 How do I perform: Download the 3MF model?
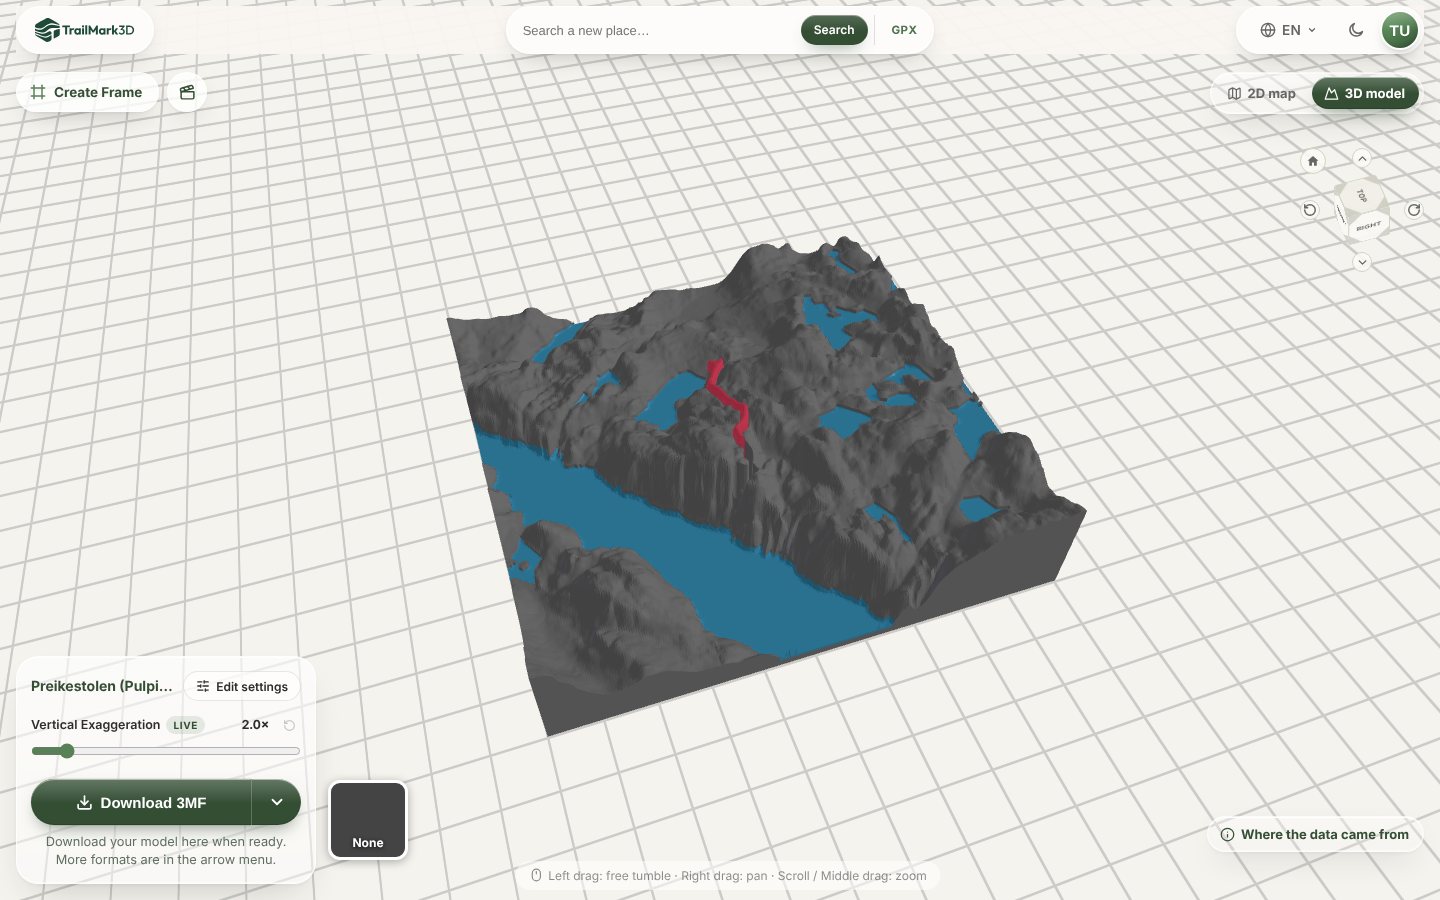pyautogui.click(x=141, y=802)
